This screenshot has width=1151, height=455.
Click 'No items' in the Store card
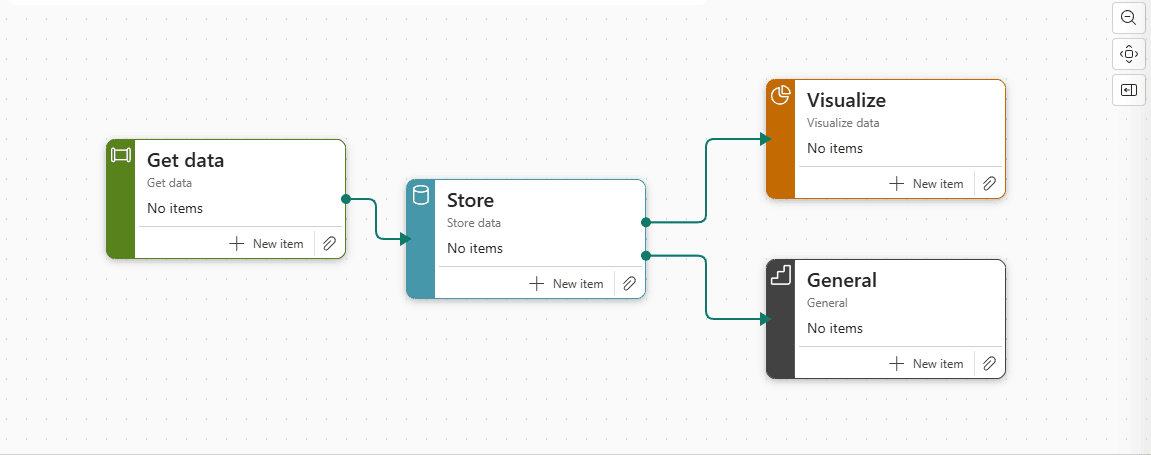[x=475, y=248]
